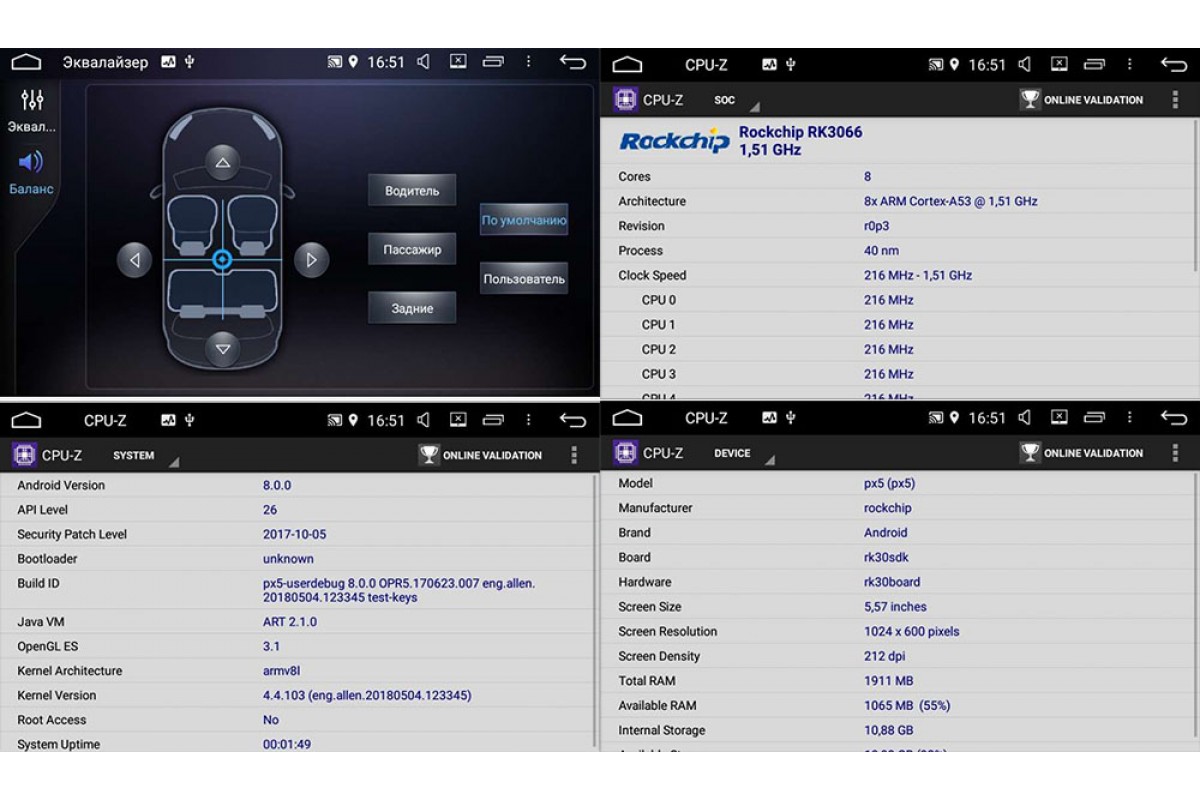Select the Водитель sound preset
The width and height of the screenshot is (1200, 800).
point(412,190)
